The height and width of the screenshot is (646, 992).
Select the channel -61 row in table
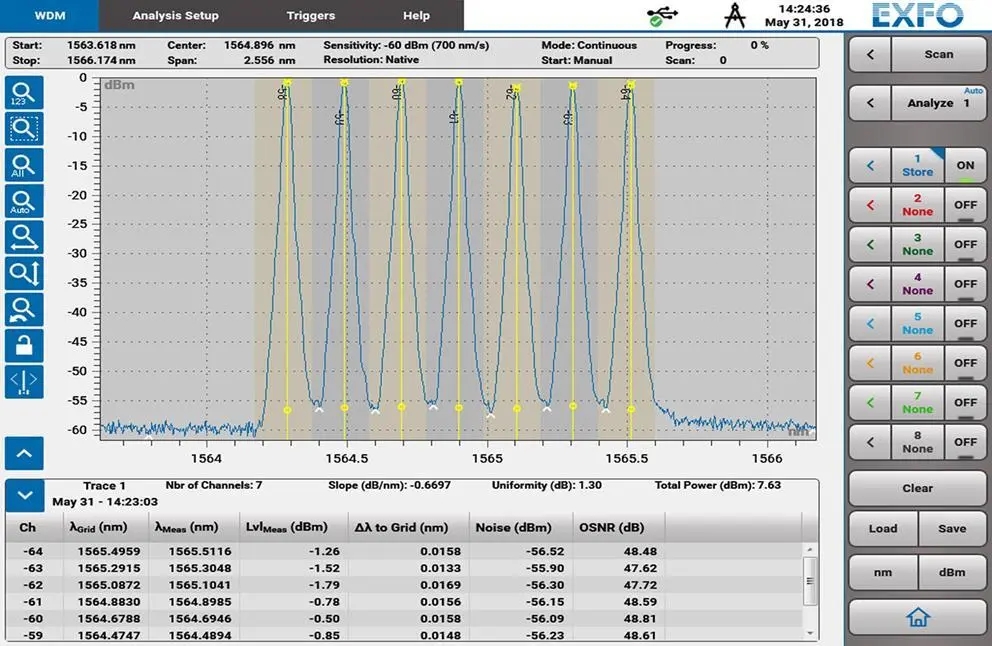coord(400,603)
